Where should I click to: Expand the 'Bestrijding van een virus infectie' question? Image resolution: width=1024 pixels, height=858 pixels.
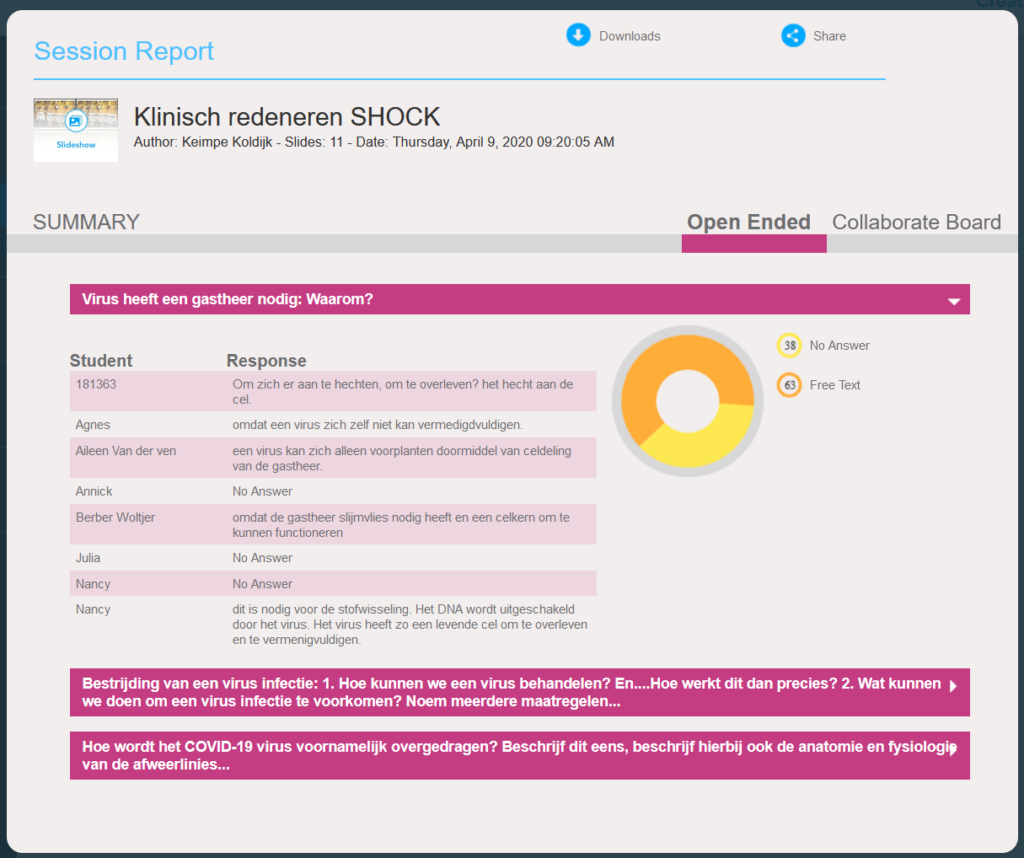click(x=952, y=686)
